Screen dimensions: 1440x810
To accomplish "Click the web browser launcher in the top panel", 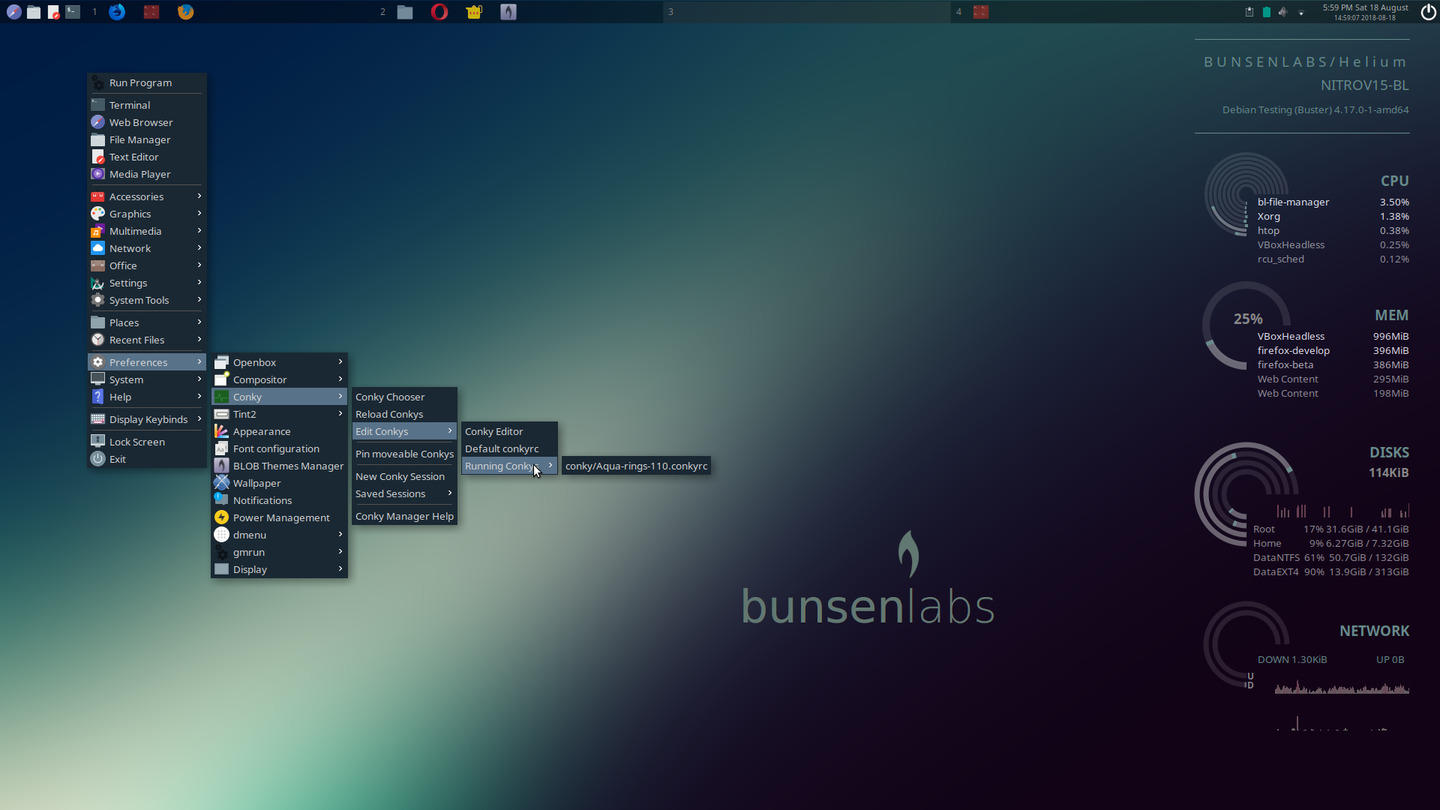I will tap(14, 12).
